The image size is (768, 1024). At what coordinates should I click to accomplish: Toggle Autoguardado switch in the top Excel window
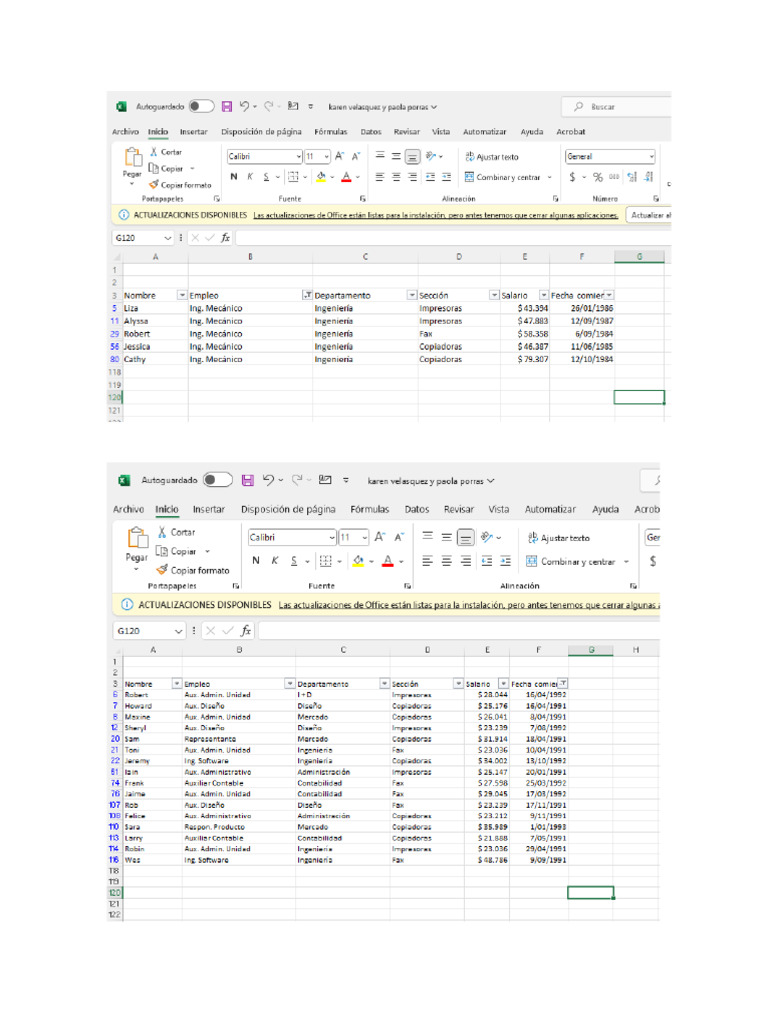click(201, 106)
